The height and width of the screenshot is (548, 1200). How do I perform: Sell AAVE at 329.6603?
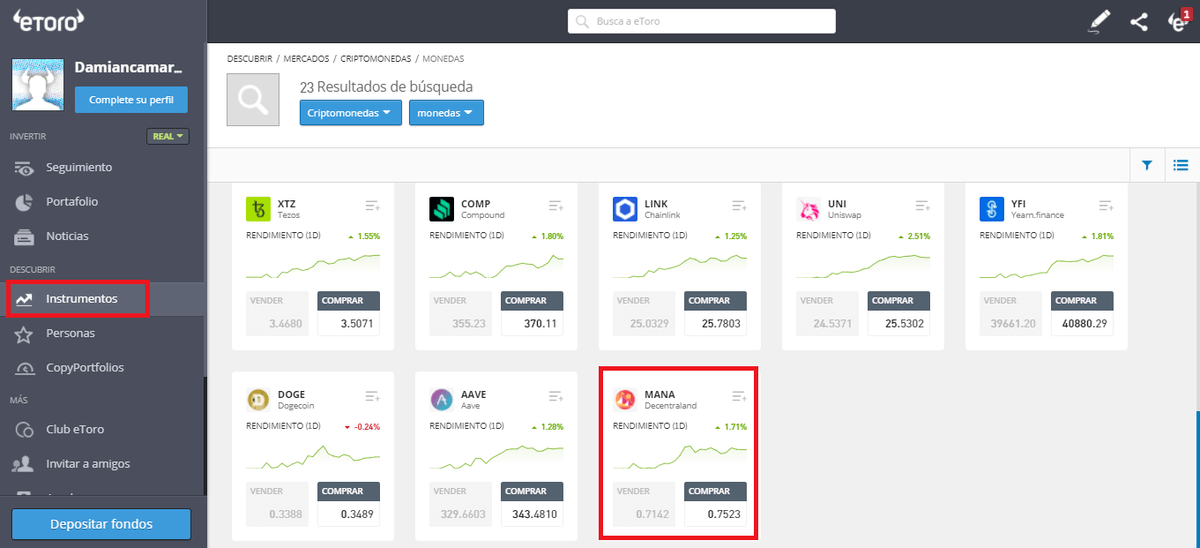(461, 504)
